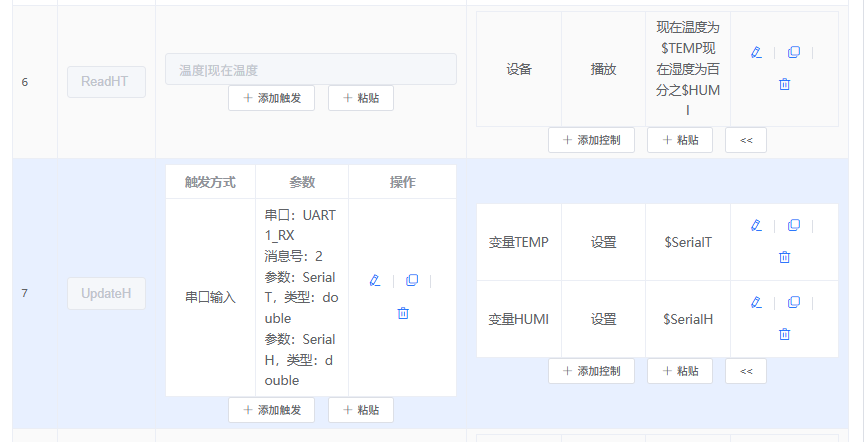Click 设置 in the 变量TEMP row
864x442 pixels.
coord(603,242)
